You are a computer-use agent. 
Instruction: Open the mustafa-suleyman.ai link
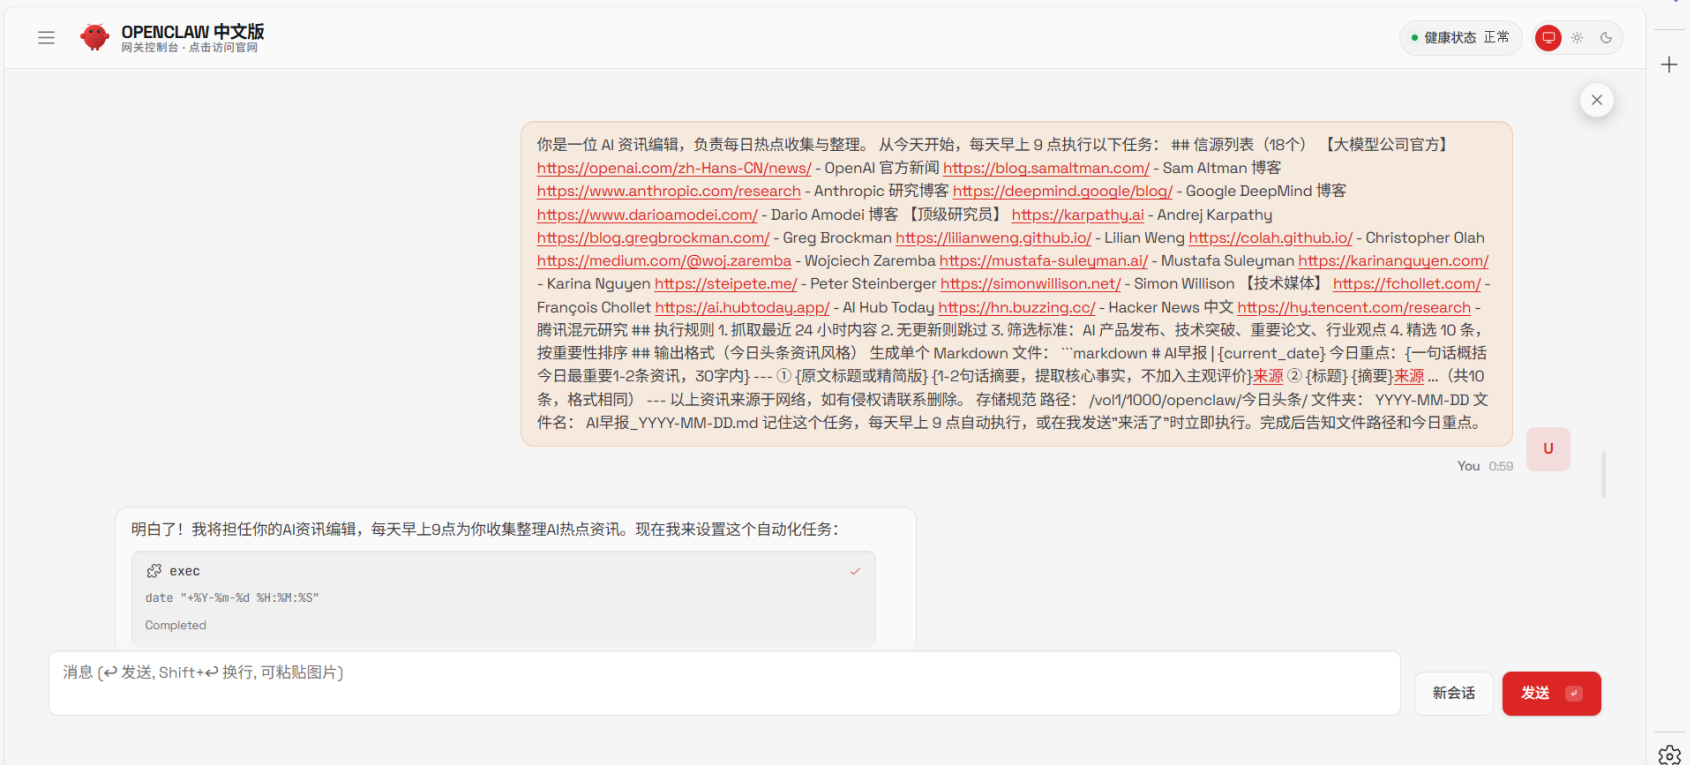(x=1044, y=261)
